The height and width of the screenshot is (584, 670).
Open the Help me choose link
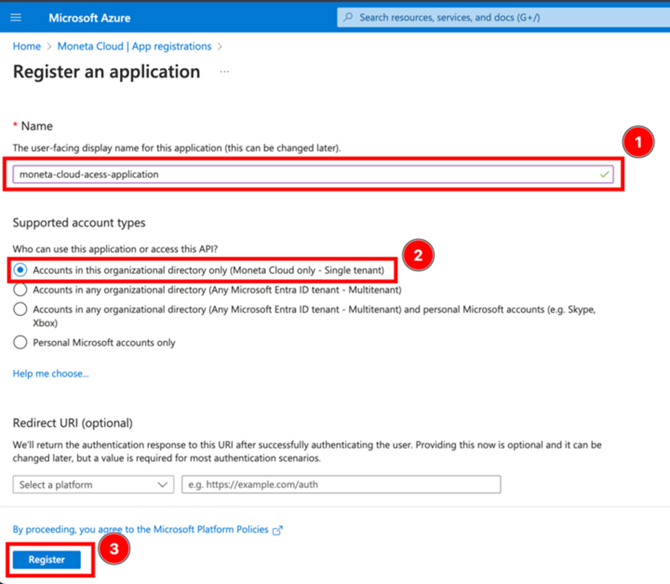[x=50, y=373]
